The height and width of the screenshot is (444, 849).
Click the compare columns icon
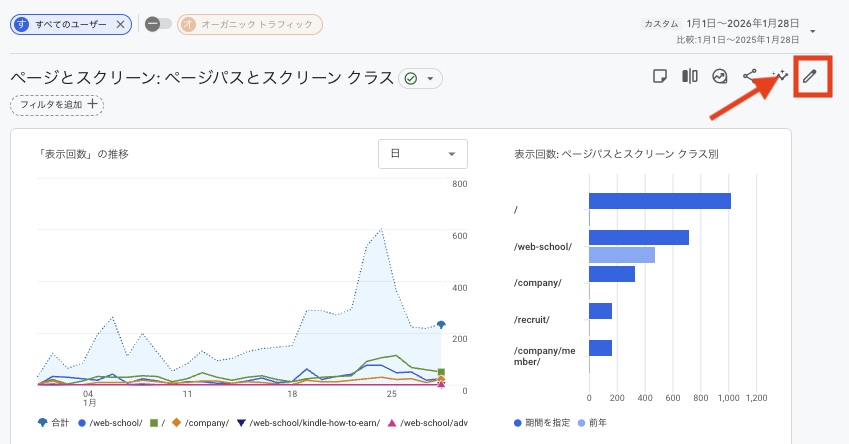coord(689,76)
